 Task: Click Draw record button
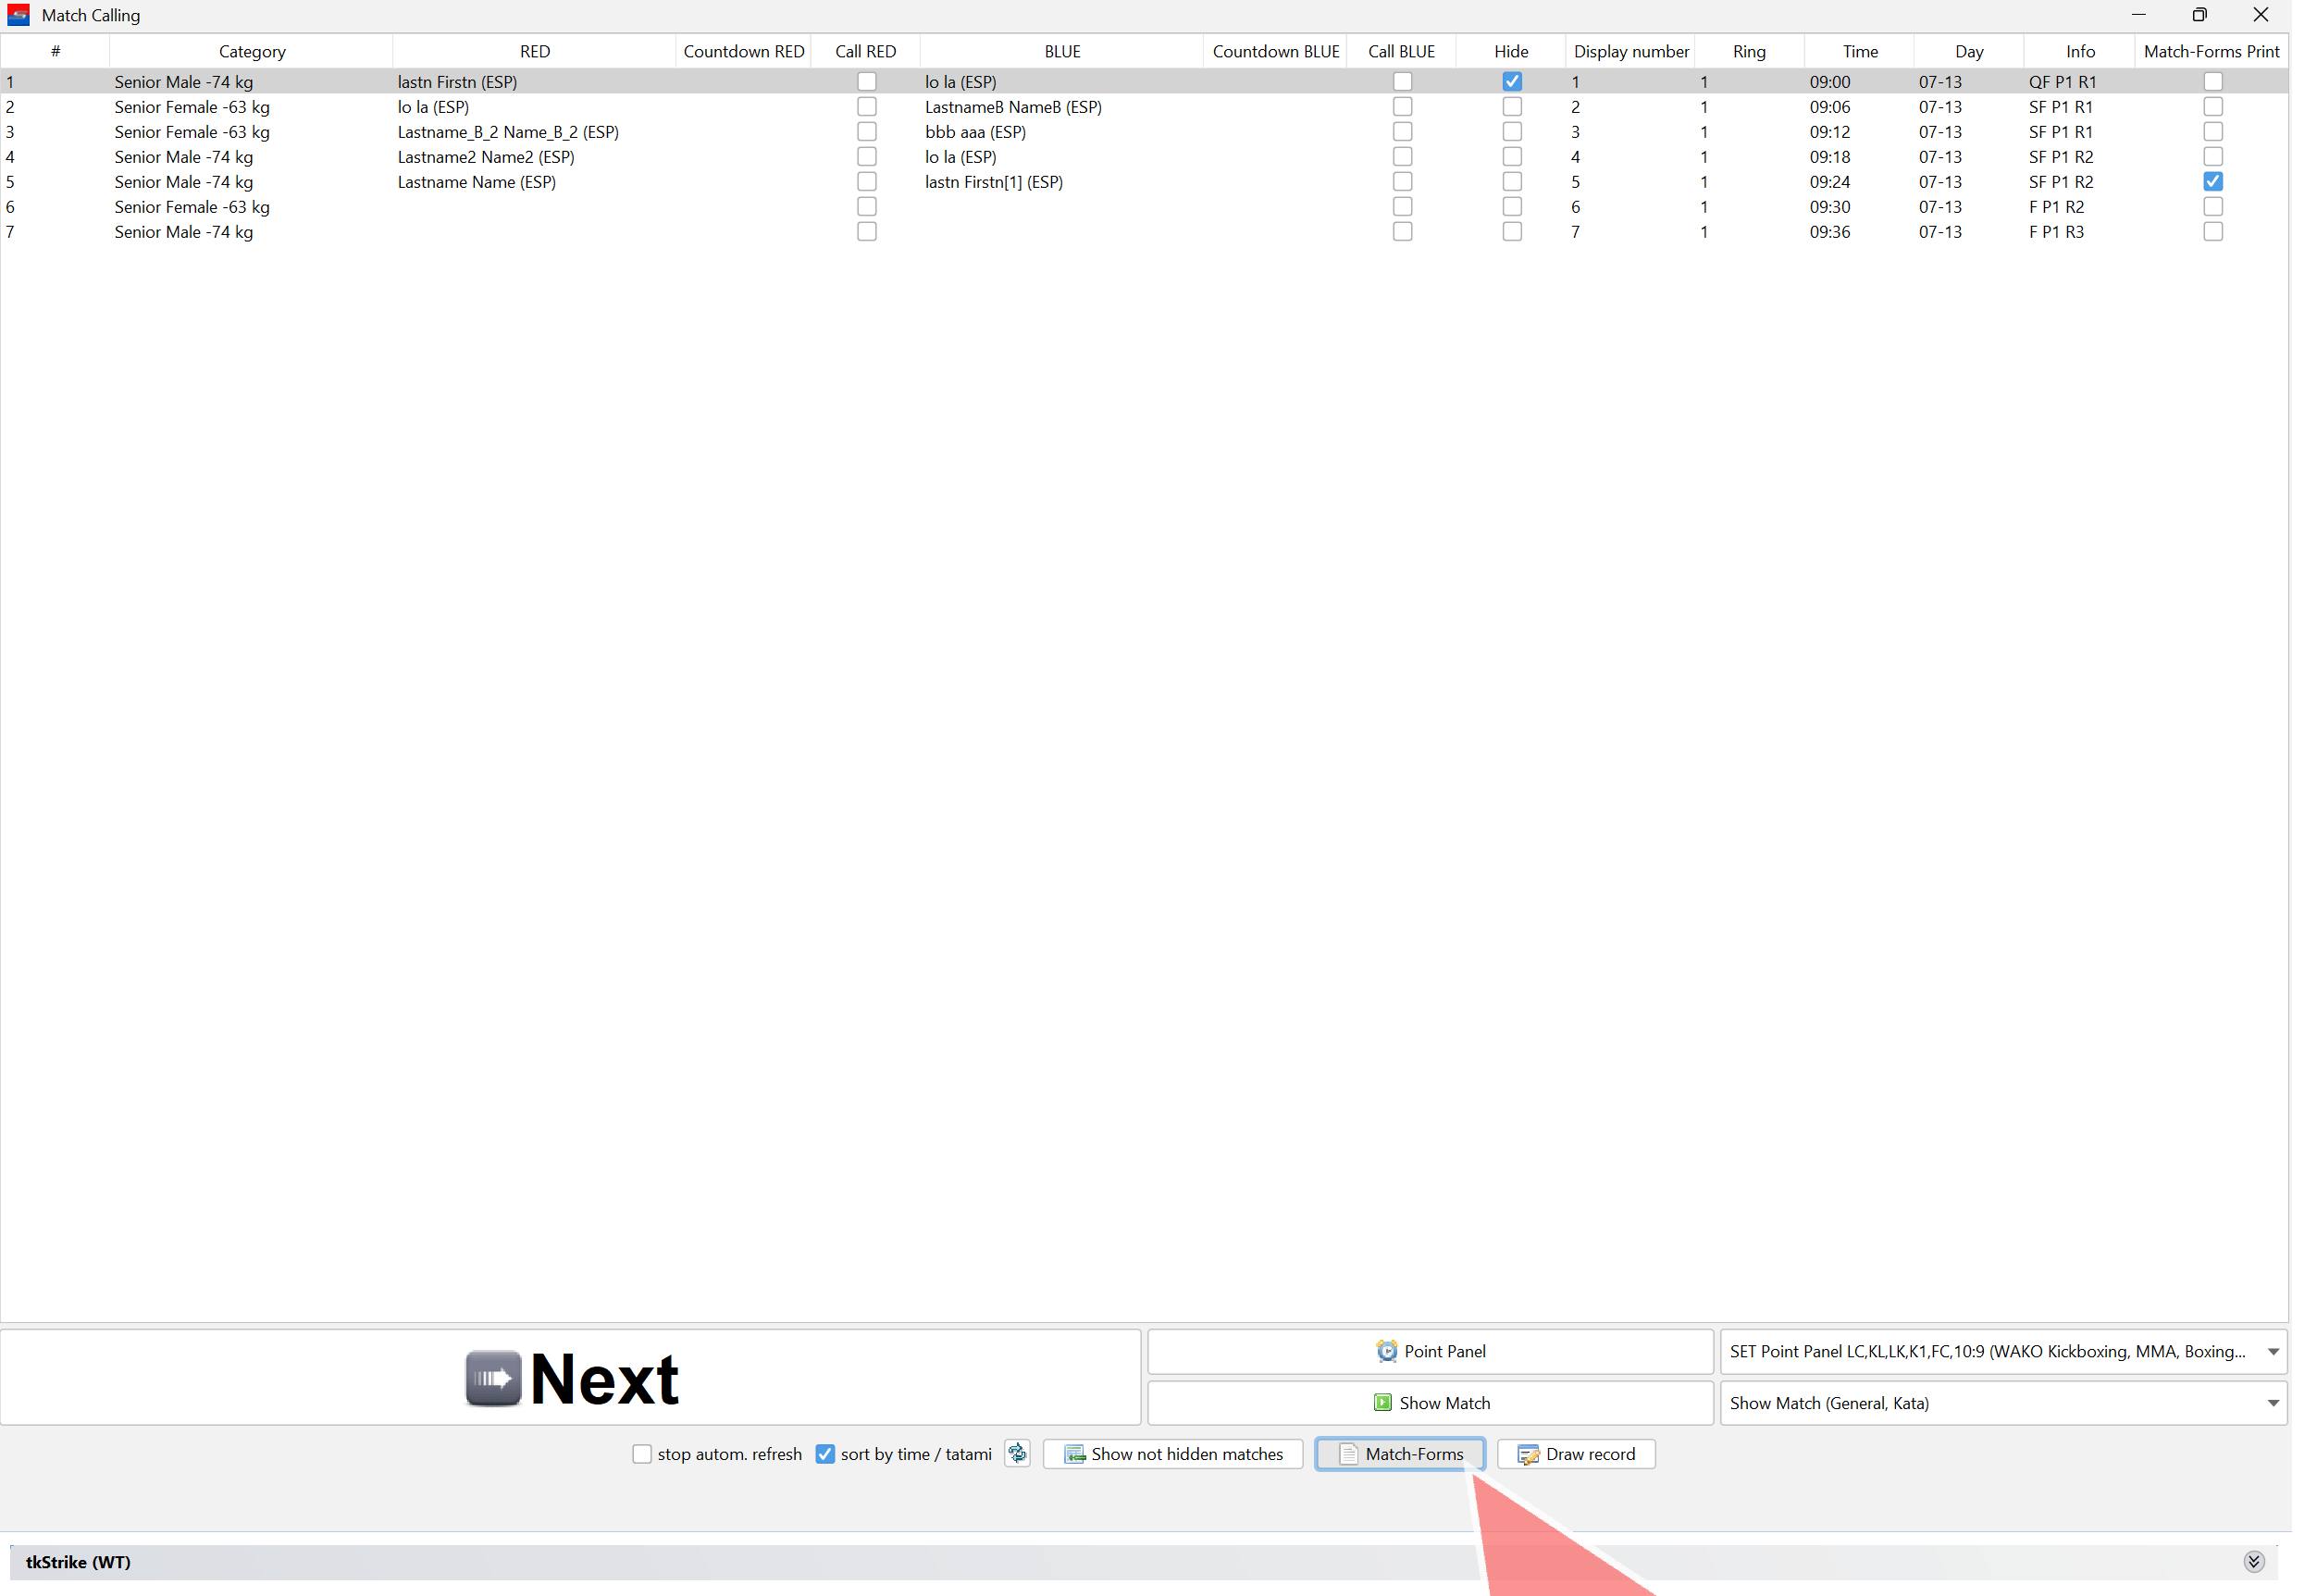coord(1576,1454)
